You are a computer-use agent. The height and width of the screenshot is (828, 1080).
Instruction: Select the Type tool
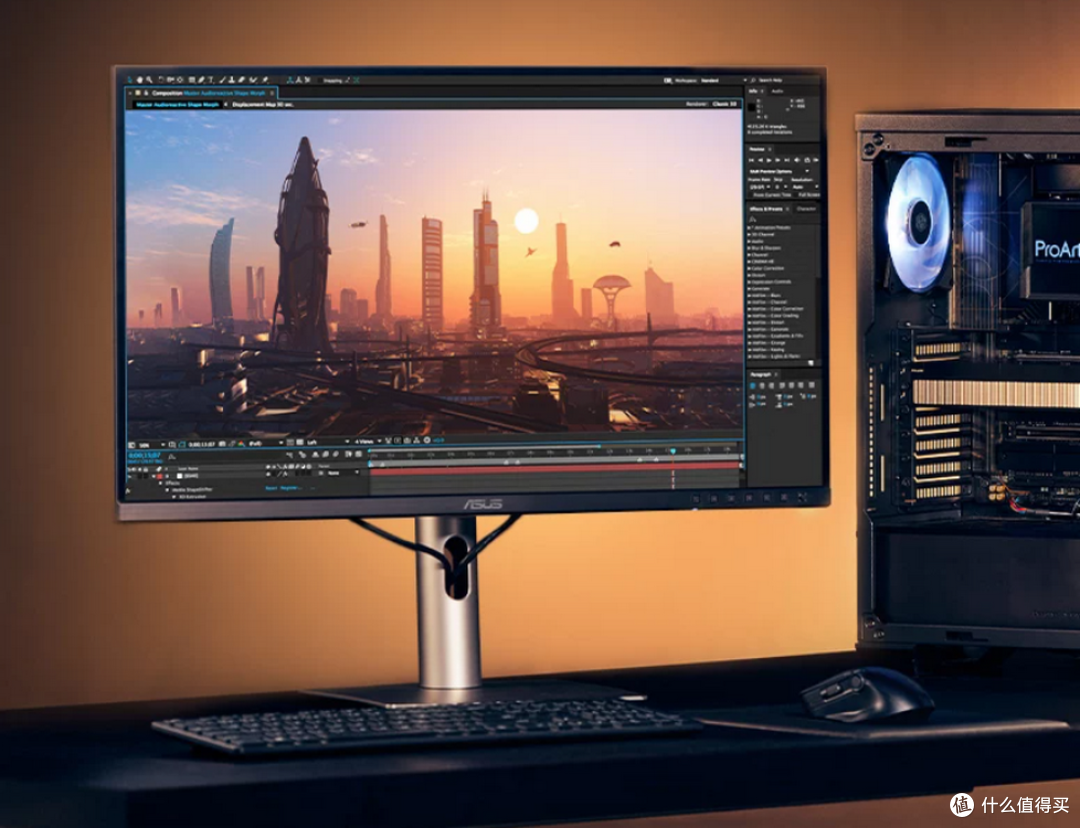211,80
